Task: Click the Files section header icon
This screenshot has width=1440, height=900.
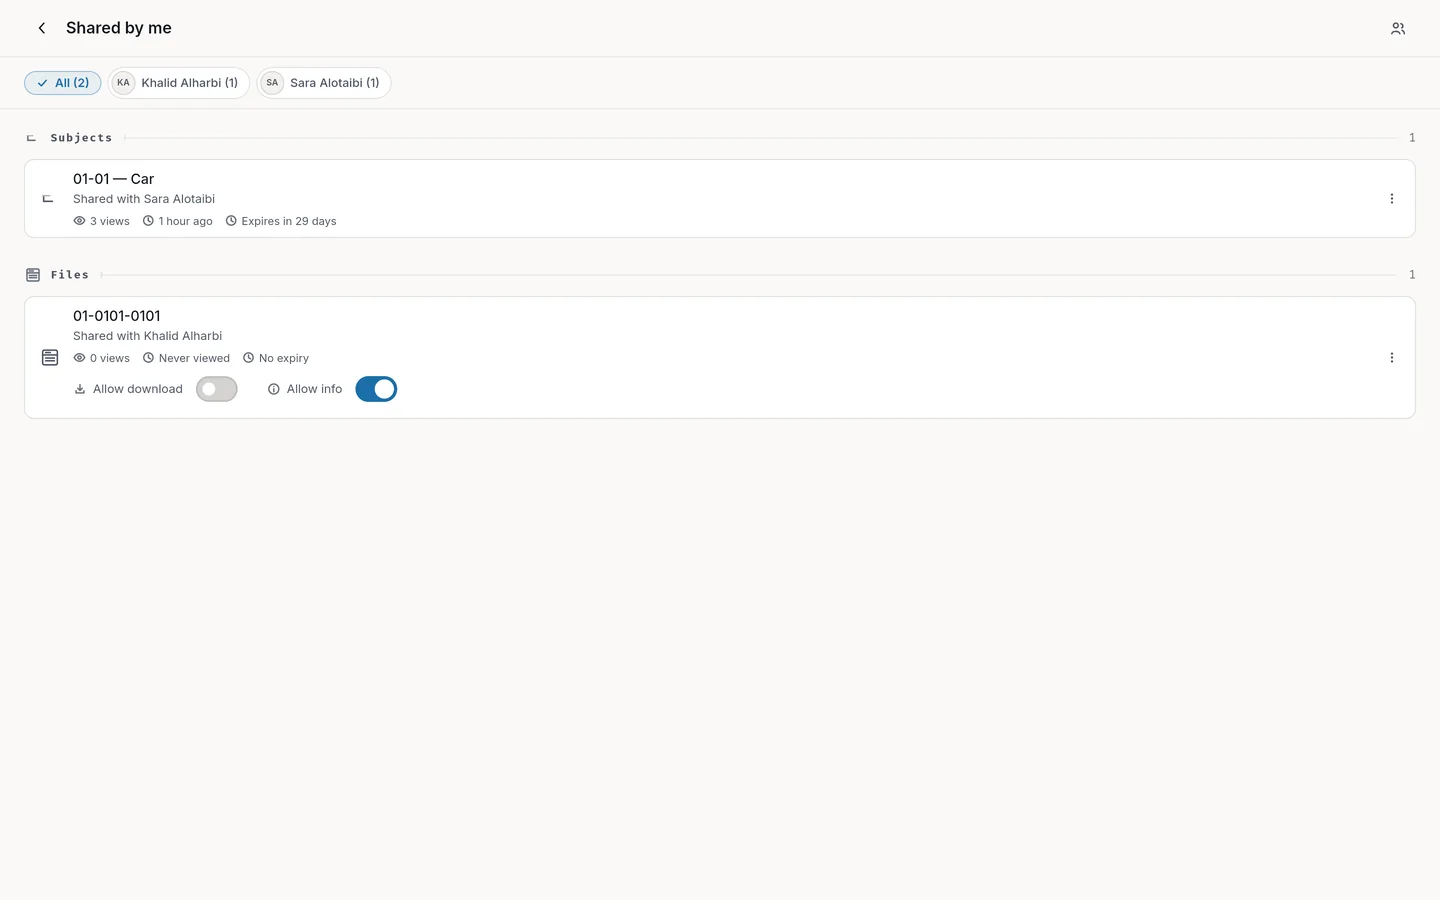Action: (x=33, y=275)
